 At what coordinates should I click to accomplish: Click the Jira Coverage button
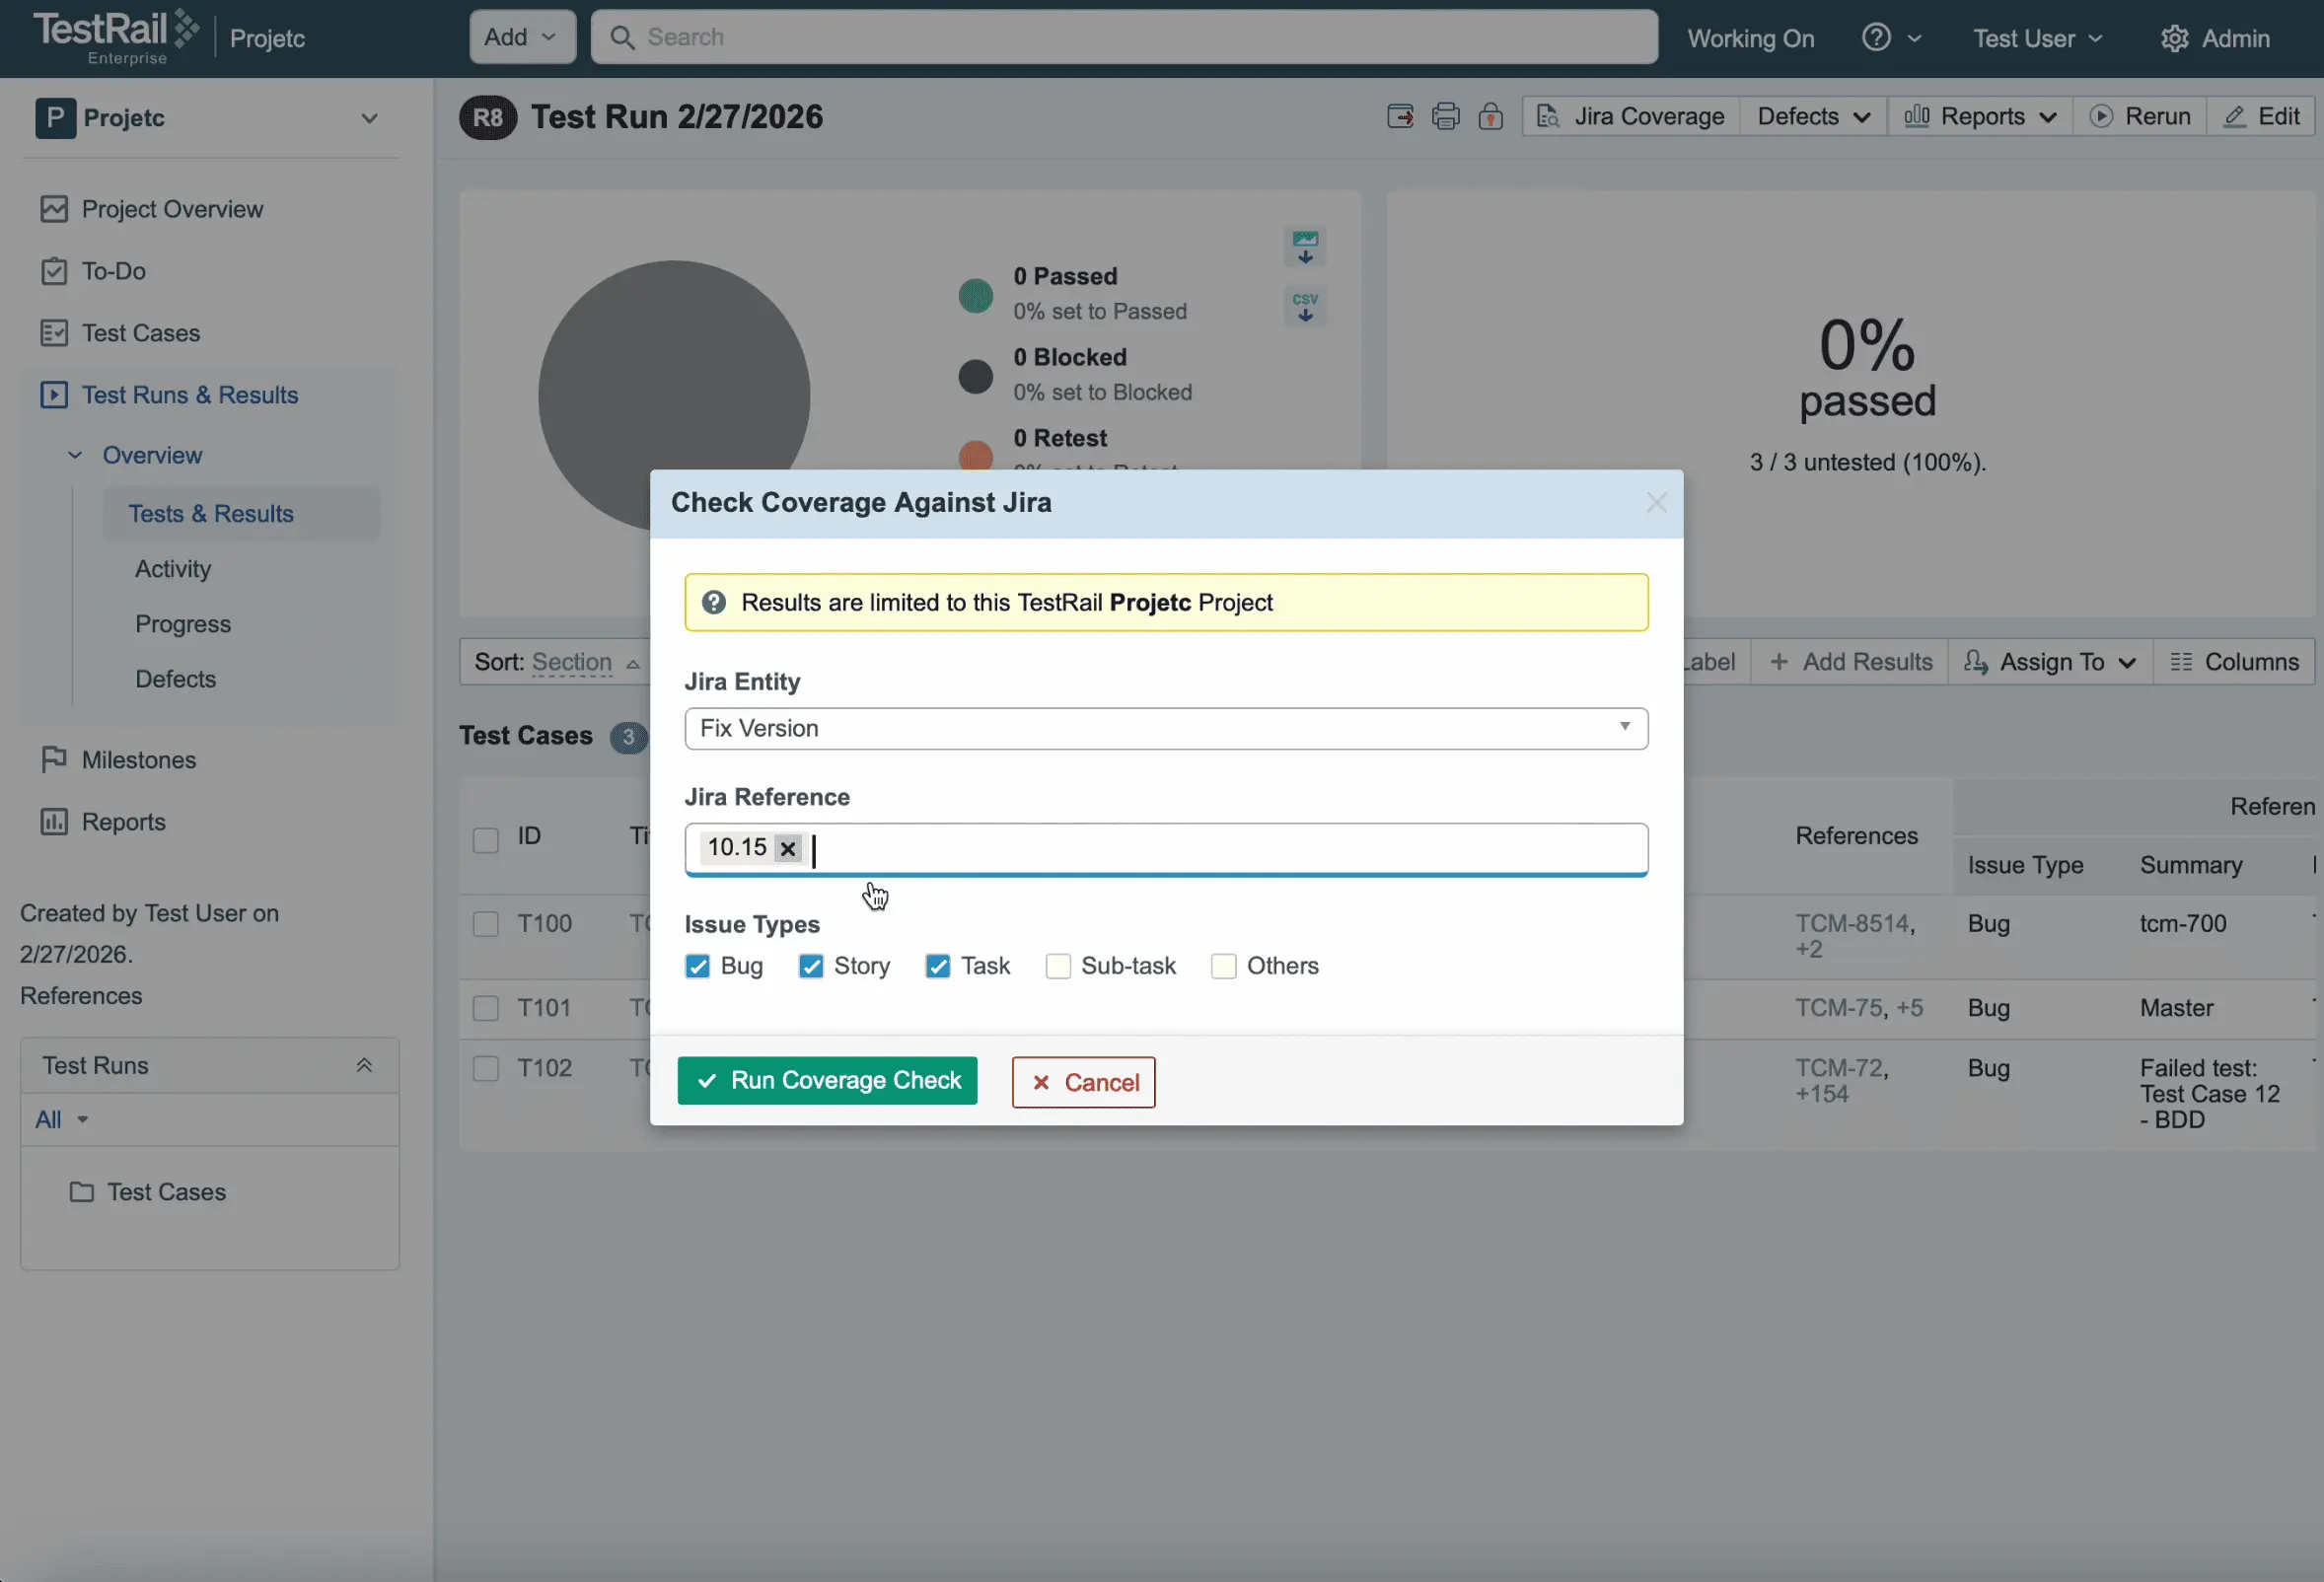click(1630, 117)
